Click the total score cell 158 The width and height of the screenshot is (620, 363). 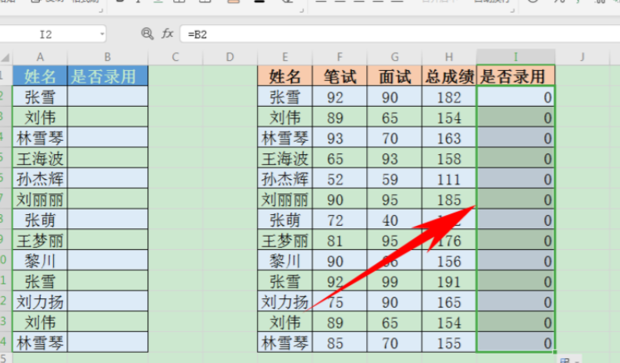pos(449,159)
